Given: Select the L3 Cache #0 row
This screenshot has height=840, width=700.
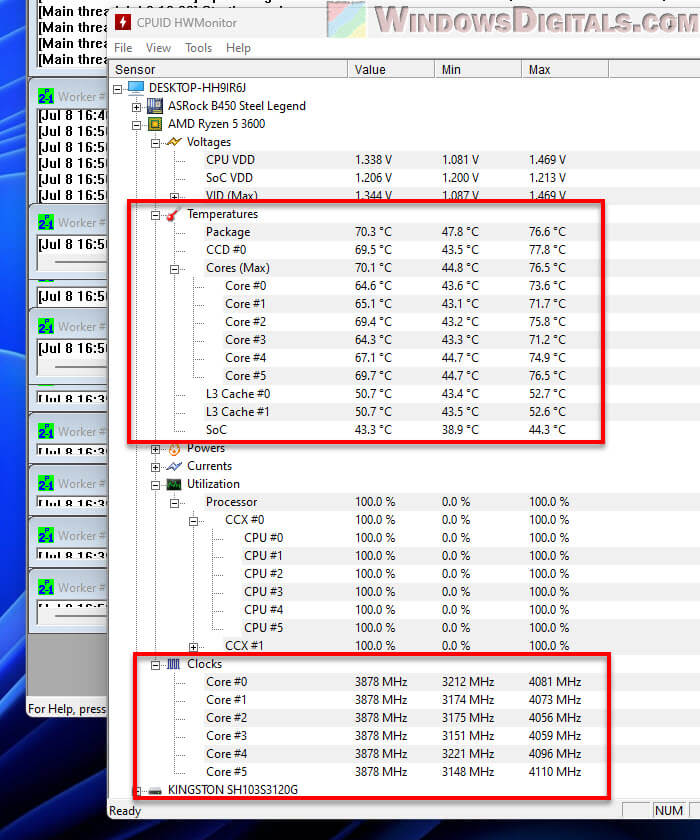Looking at the screenshot, I should (x=404, y=394).
